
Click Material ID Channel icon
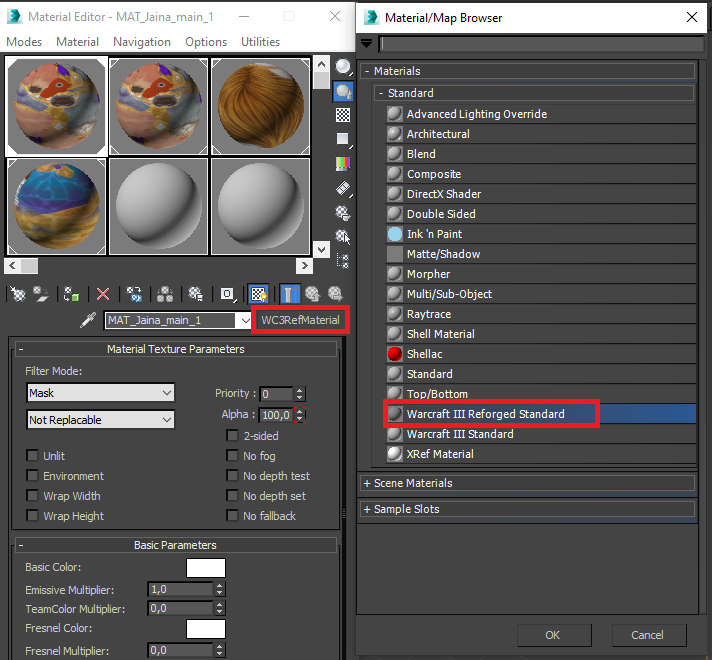pos(196,294)
